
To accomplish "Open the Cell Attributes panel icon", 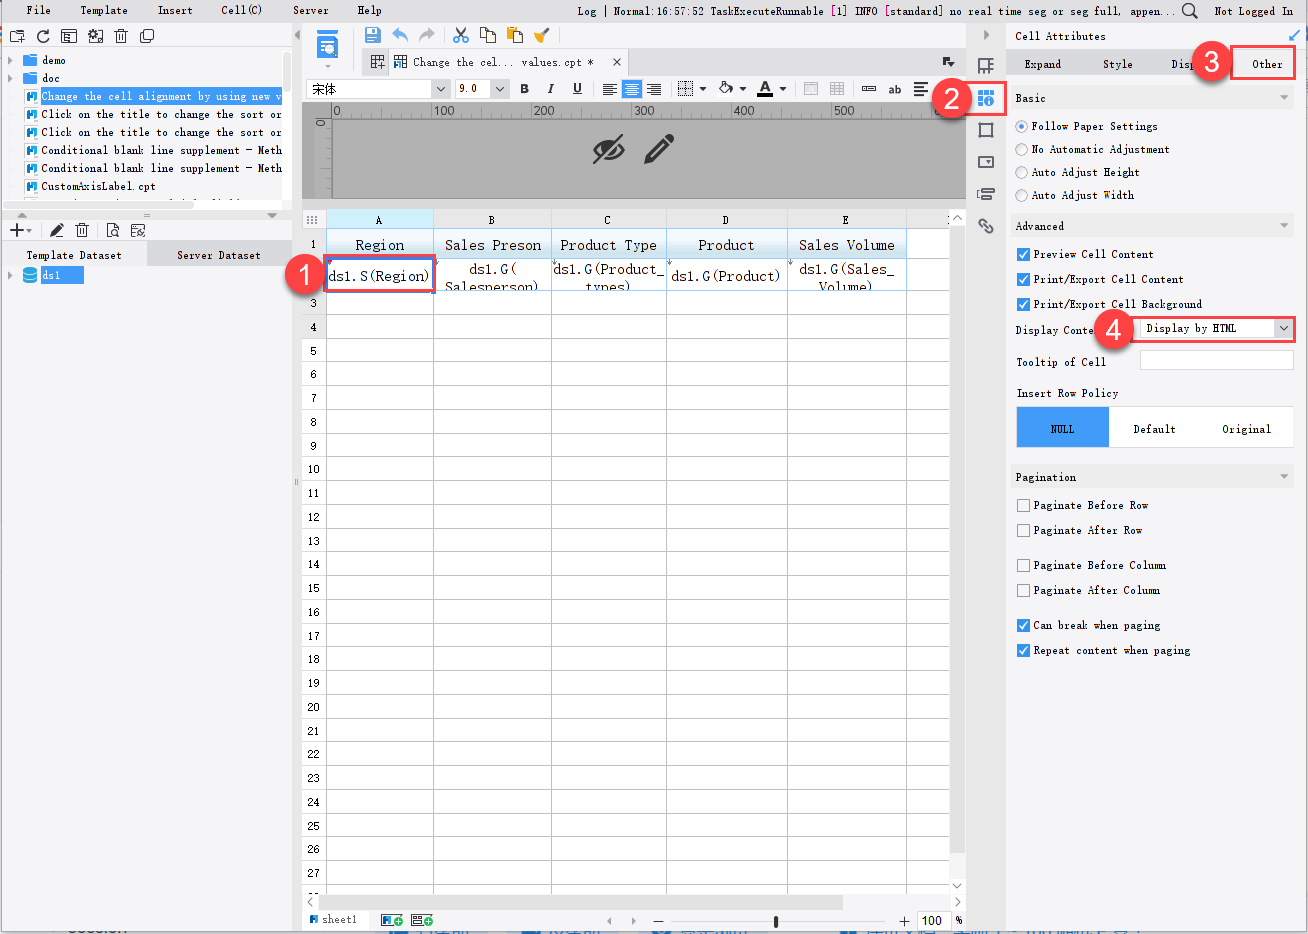I will coord(986,98).
